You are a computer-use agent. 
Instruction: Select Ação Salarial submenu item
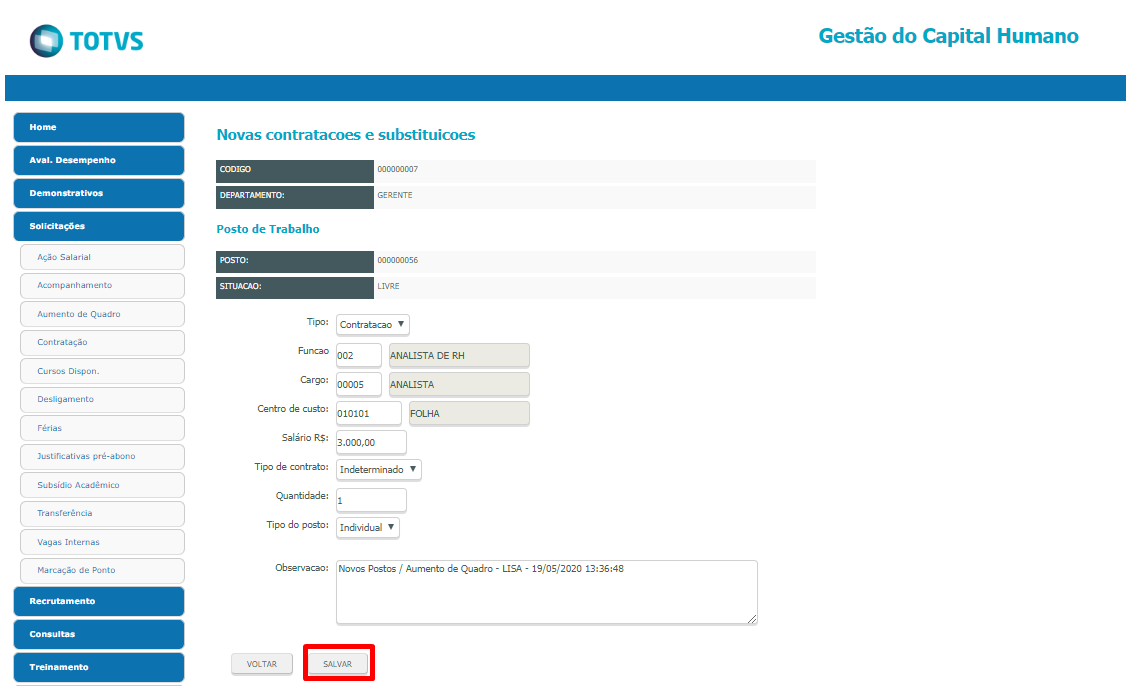click(x=103, y=257)
